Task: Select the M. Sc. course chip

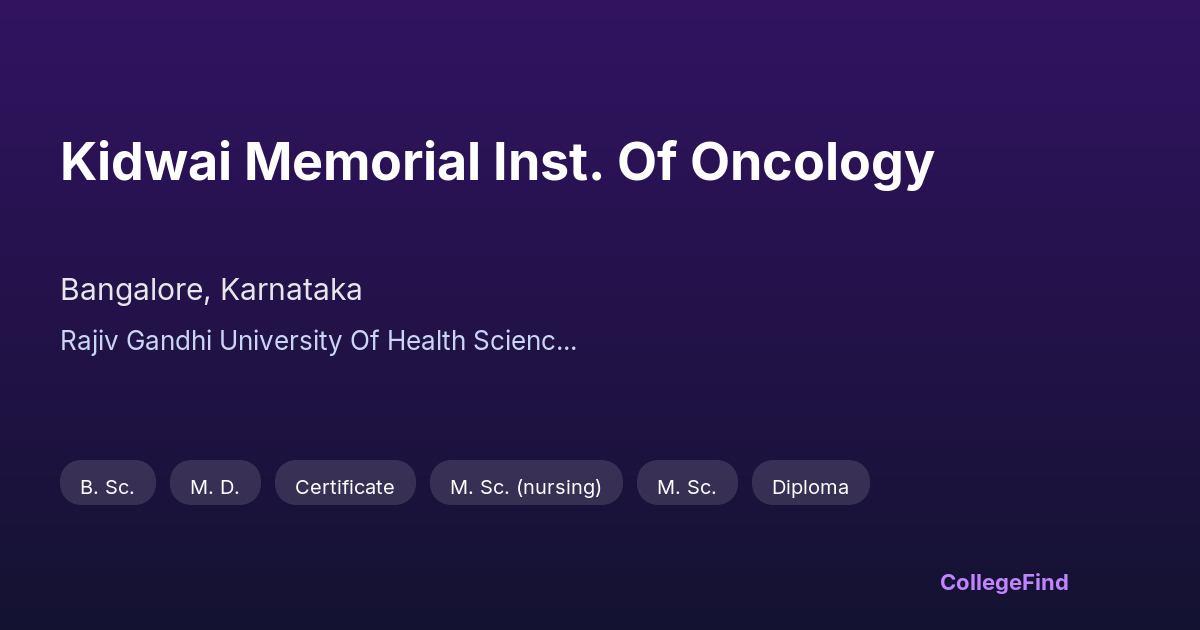Action: point(687,487)
